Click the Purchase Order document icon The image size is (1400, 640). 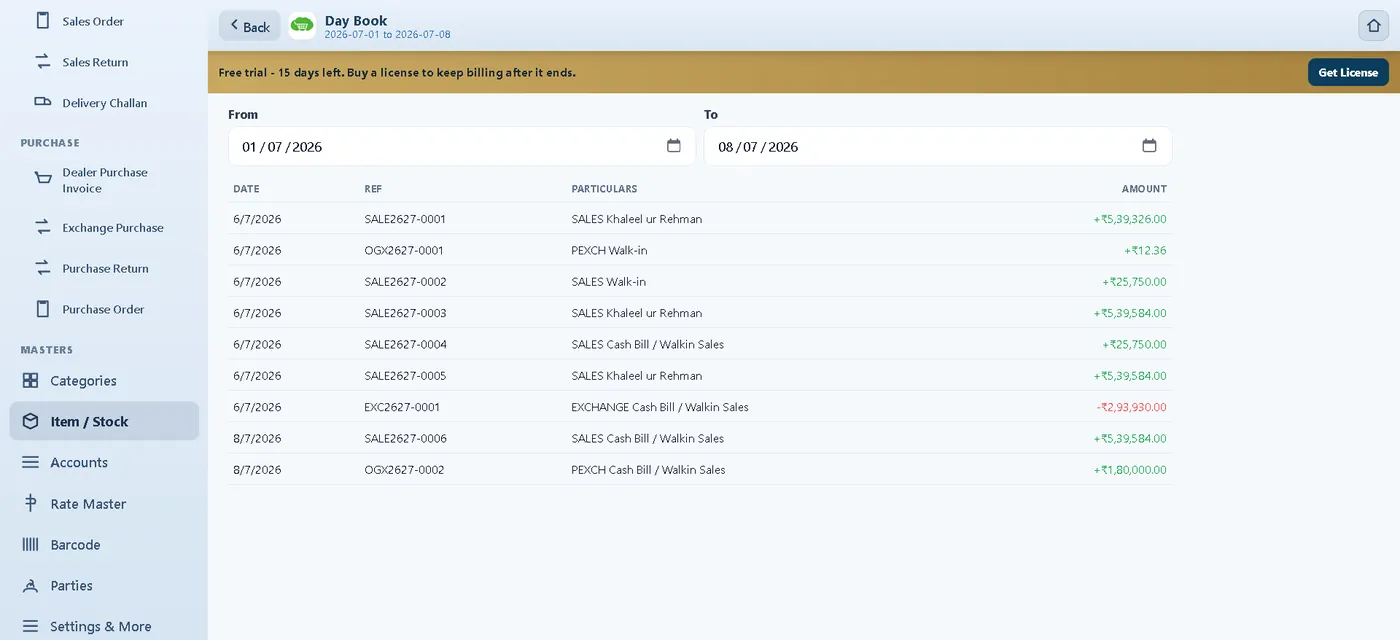pyautogui.click(x=42, y=309)
